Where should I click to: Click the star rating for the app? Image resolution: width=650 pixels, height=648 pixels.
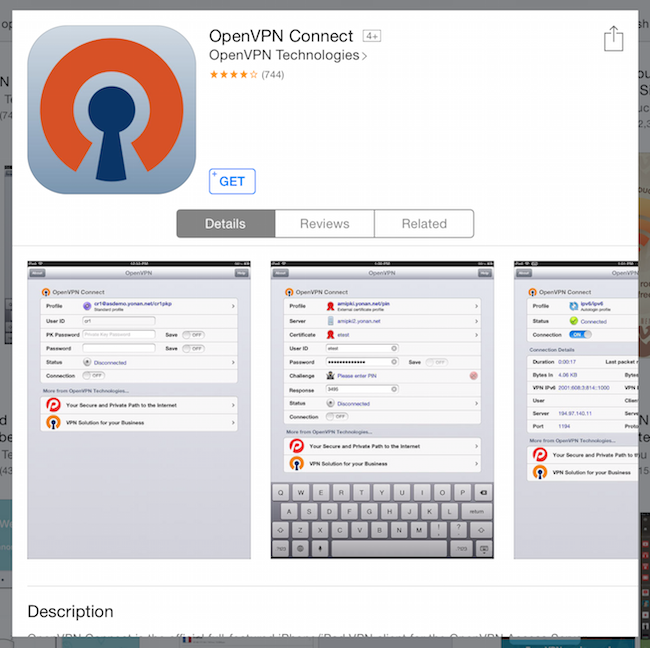(233, 75)
